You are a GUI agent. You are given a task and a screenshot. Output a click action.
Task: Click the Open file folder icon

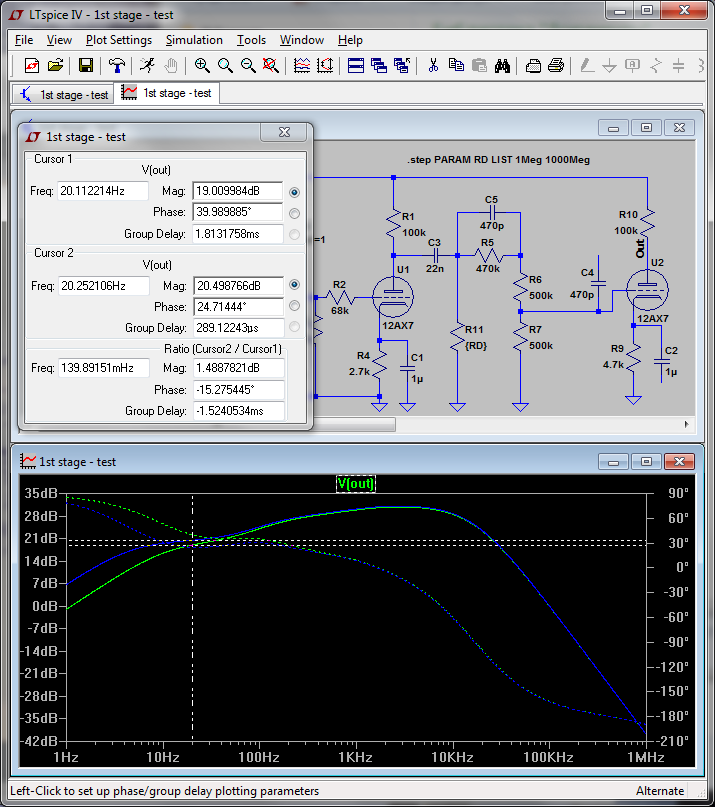pyautogui.click(x=56, y=66)
